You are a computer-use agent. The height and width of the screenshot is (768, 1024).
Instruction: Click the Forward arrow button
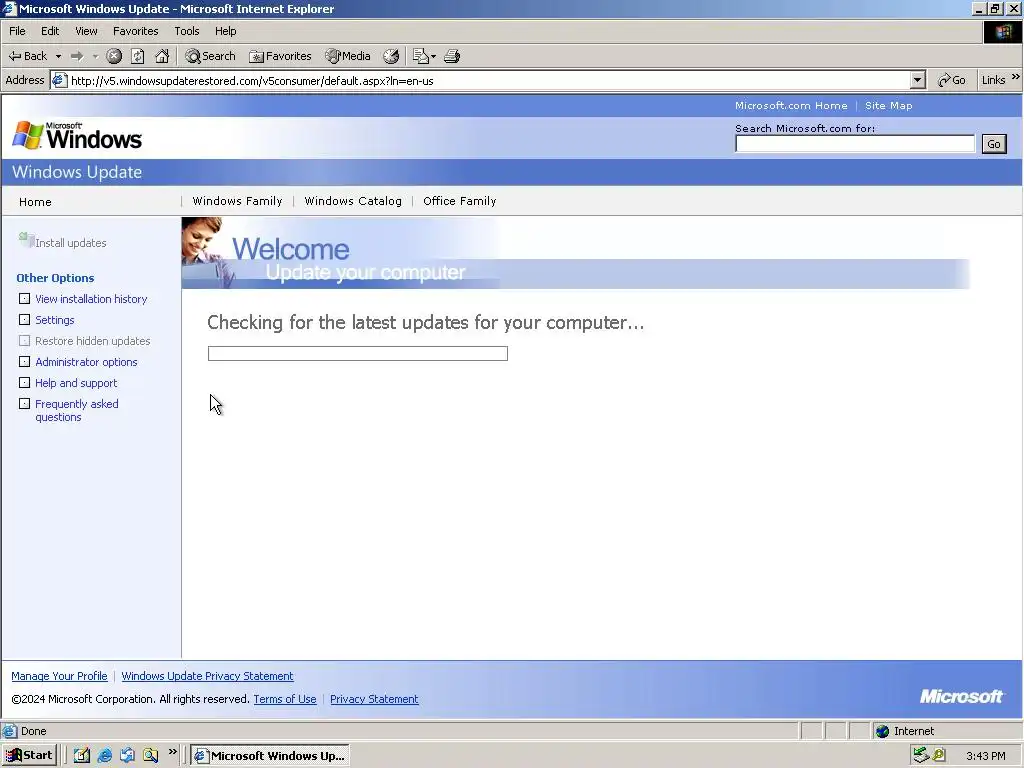(77, 56)
